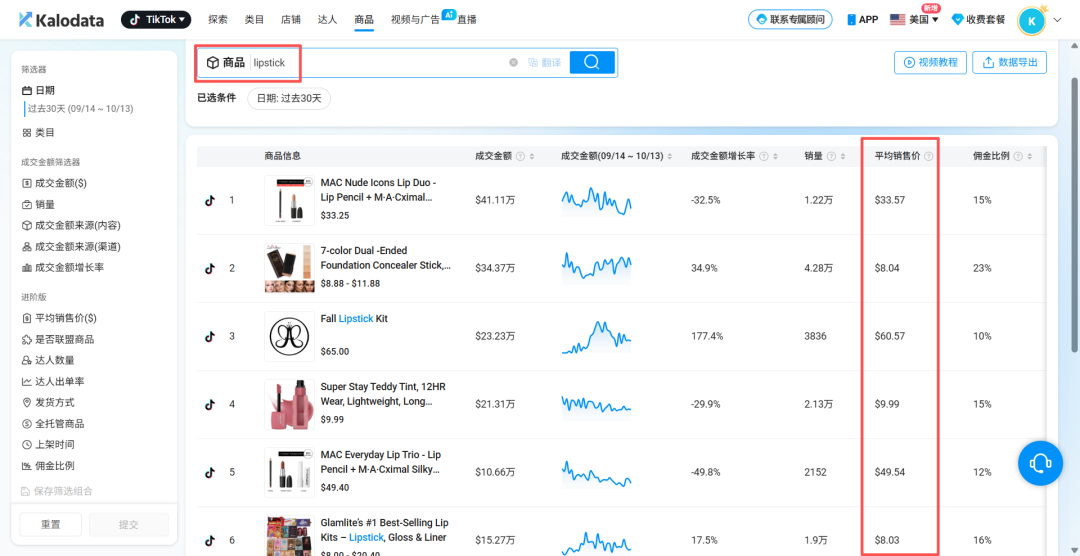Click the blue search magnifier button
Screen dimensions: 1080x556
pos(592,62)
